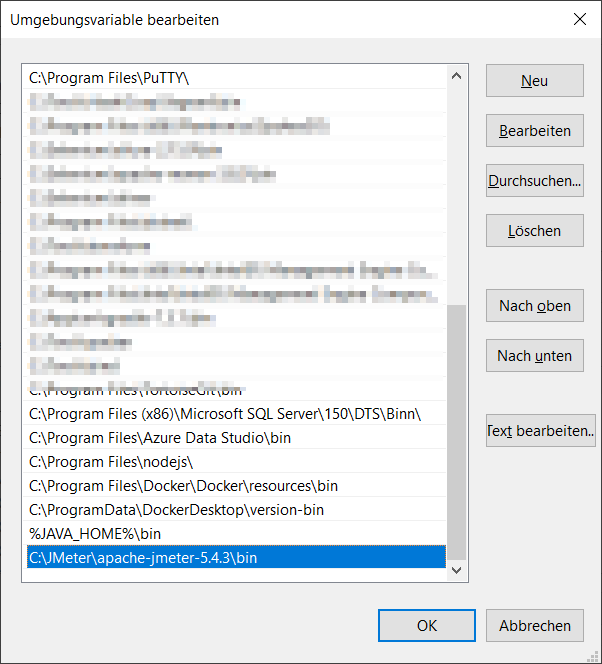Cancel the dialog with Abbrechen
Image resolution: width=602 pixels, height=664 pixels.
coord(534,626)
